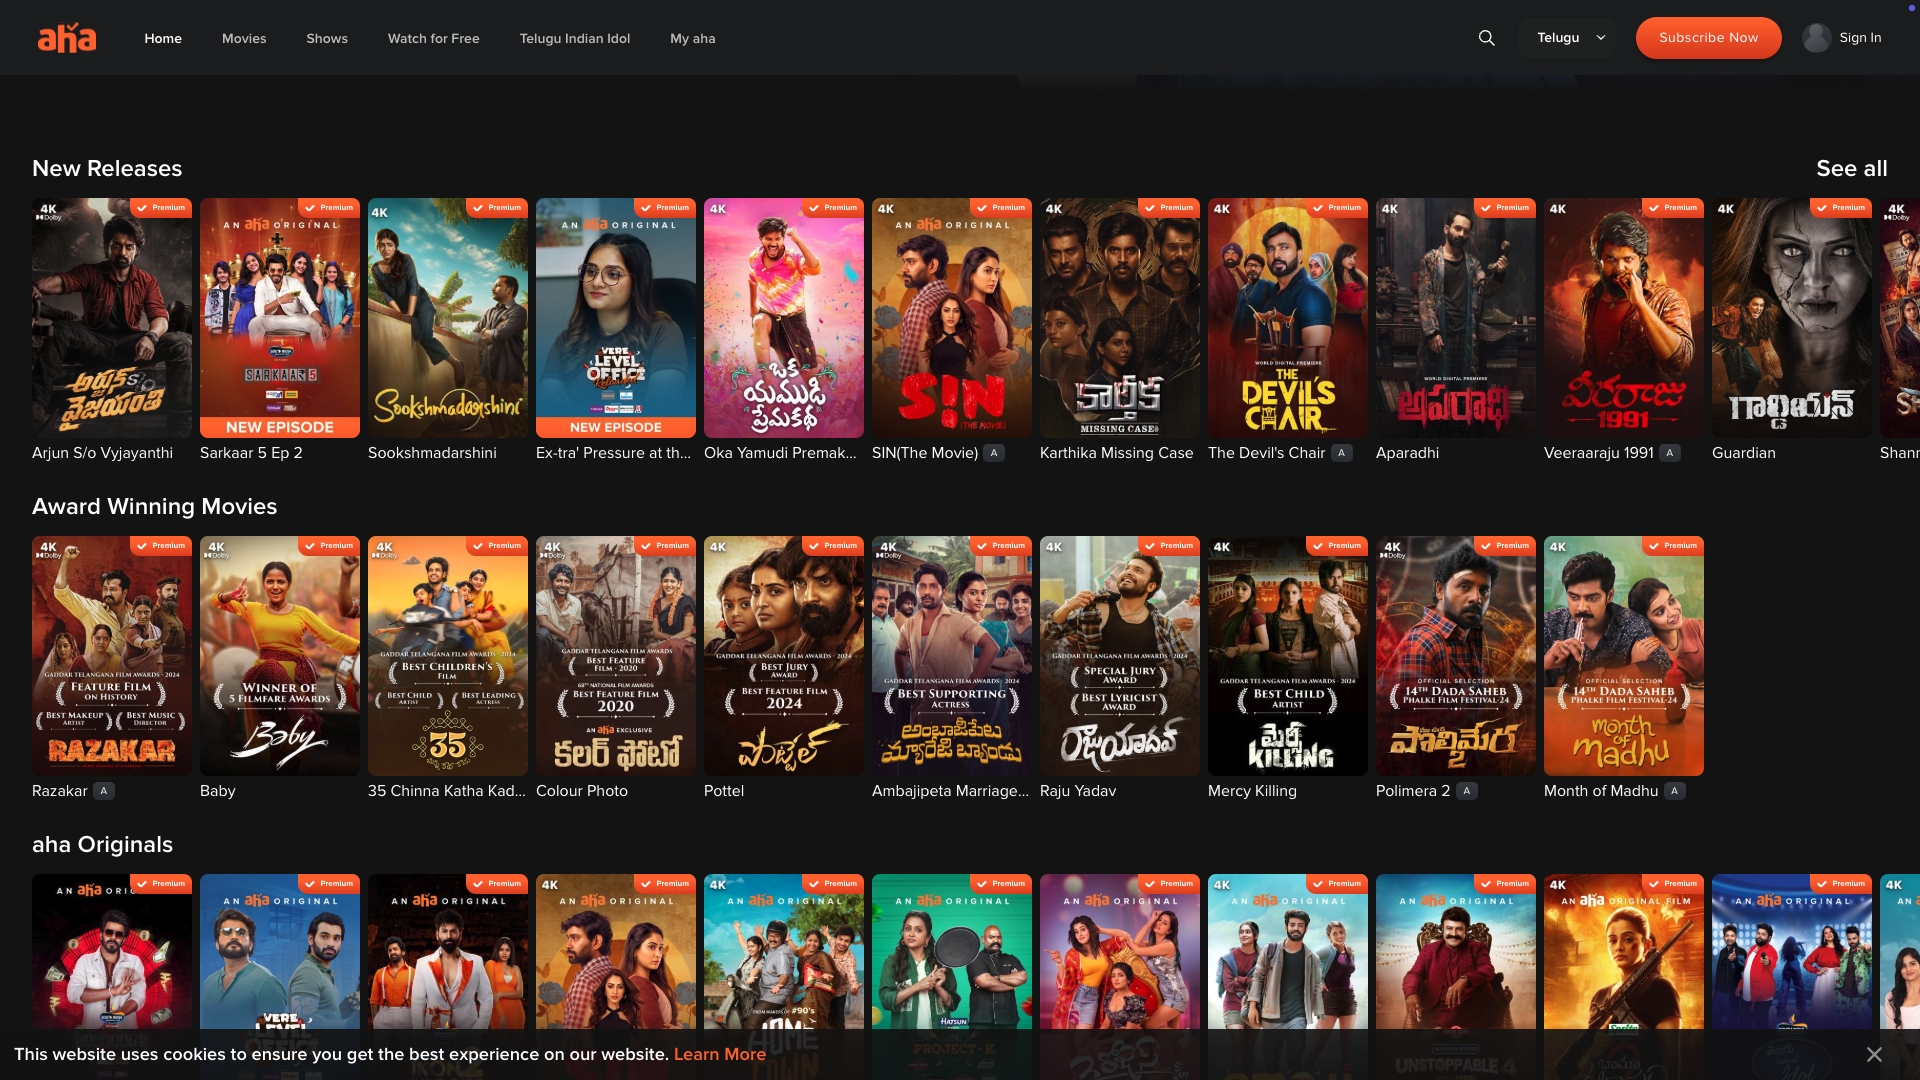Click the aha logo
This screenshot has height=1080, width=1920.
[x=66, y=37]
